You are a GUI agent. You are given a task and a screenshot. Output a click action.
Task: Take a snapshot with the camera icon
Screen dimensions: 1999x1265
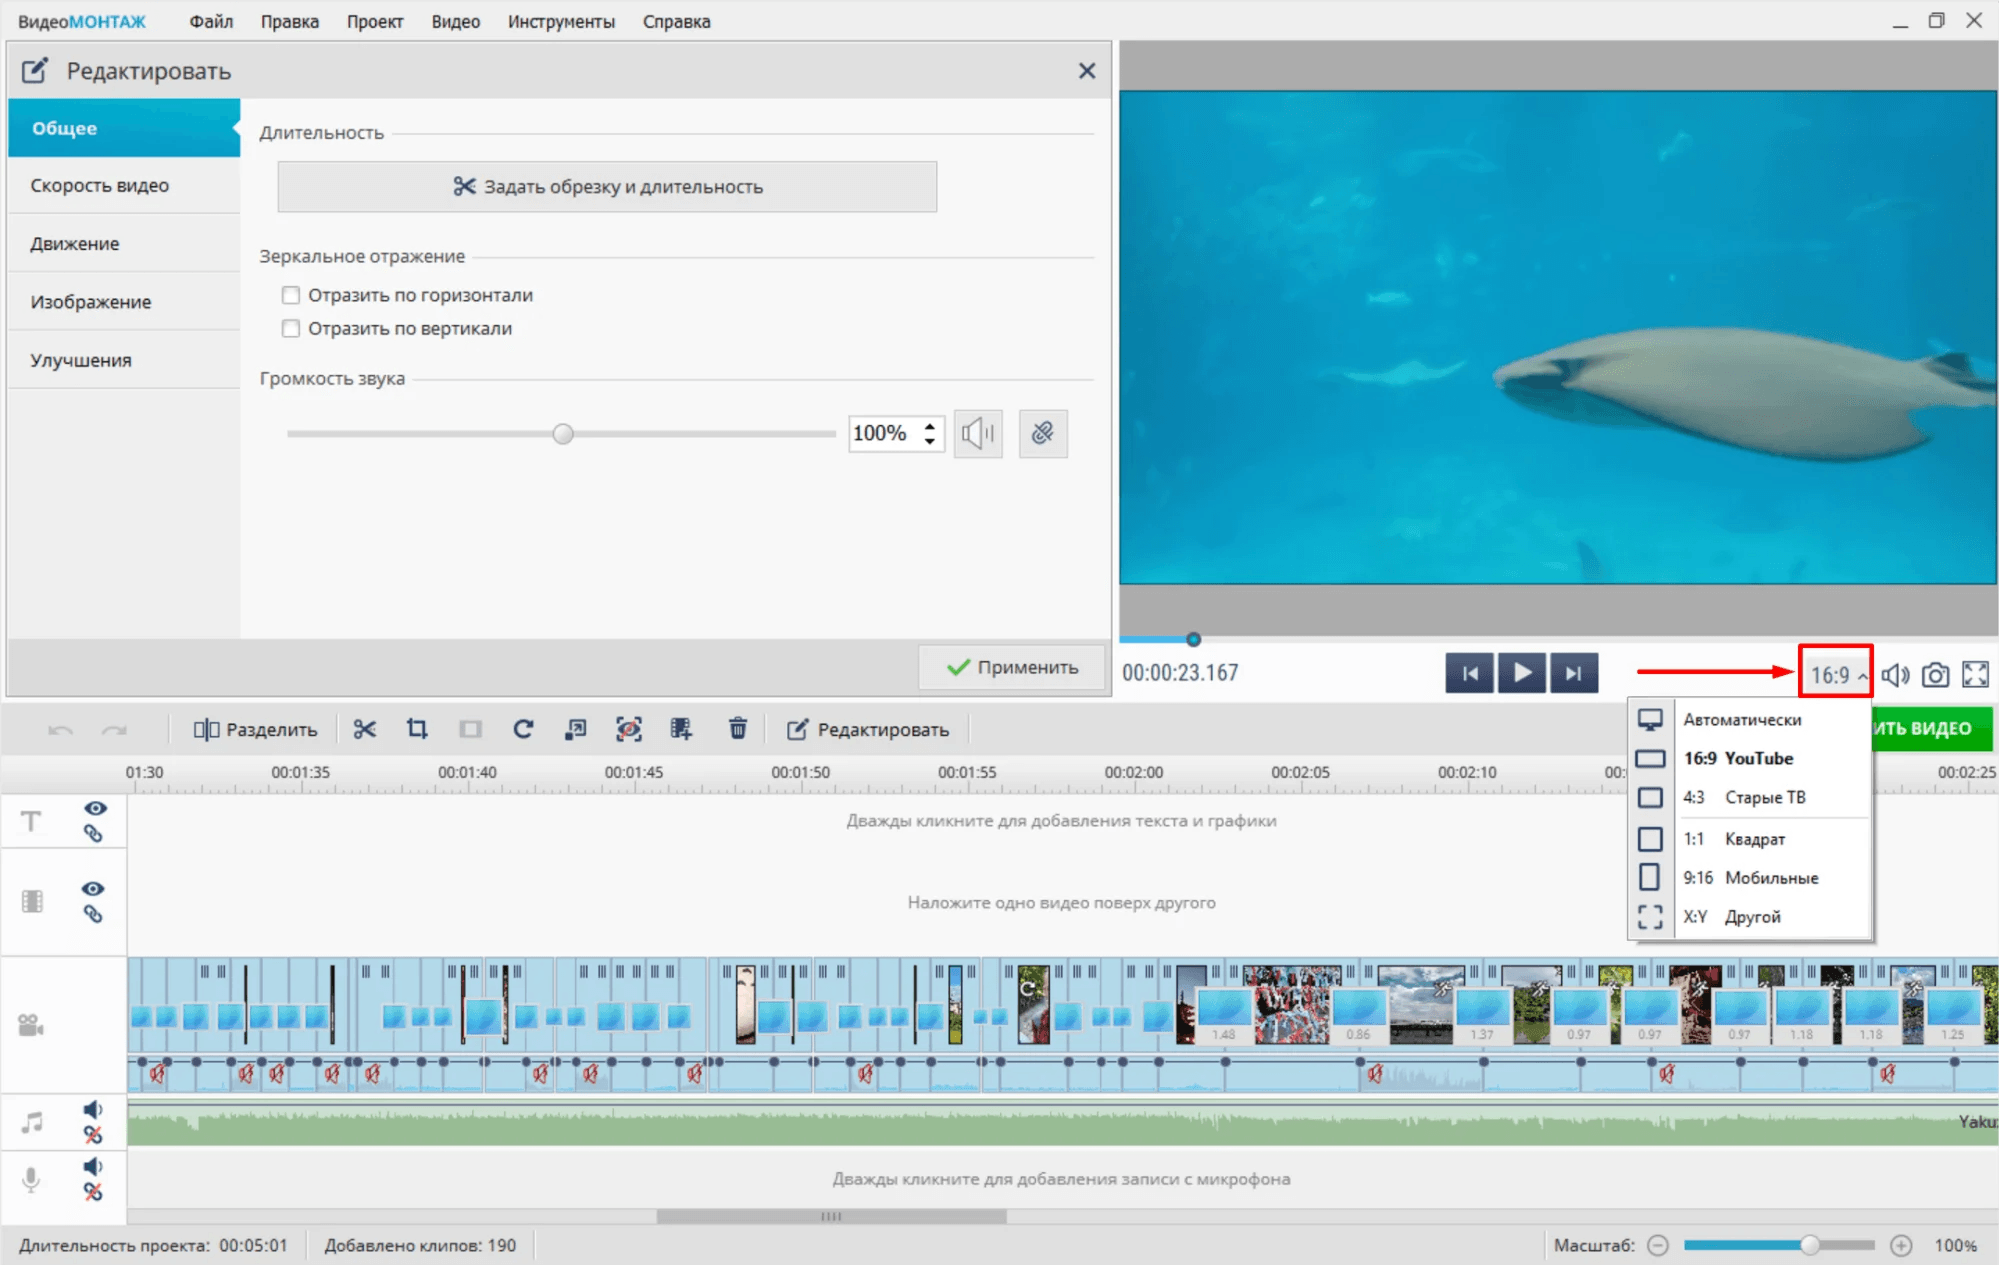[1935, 675]
